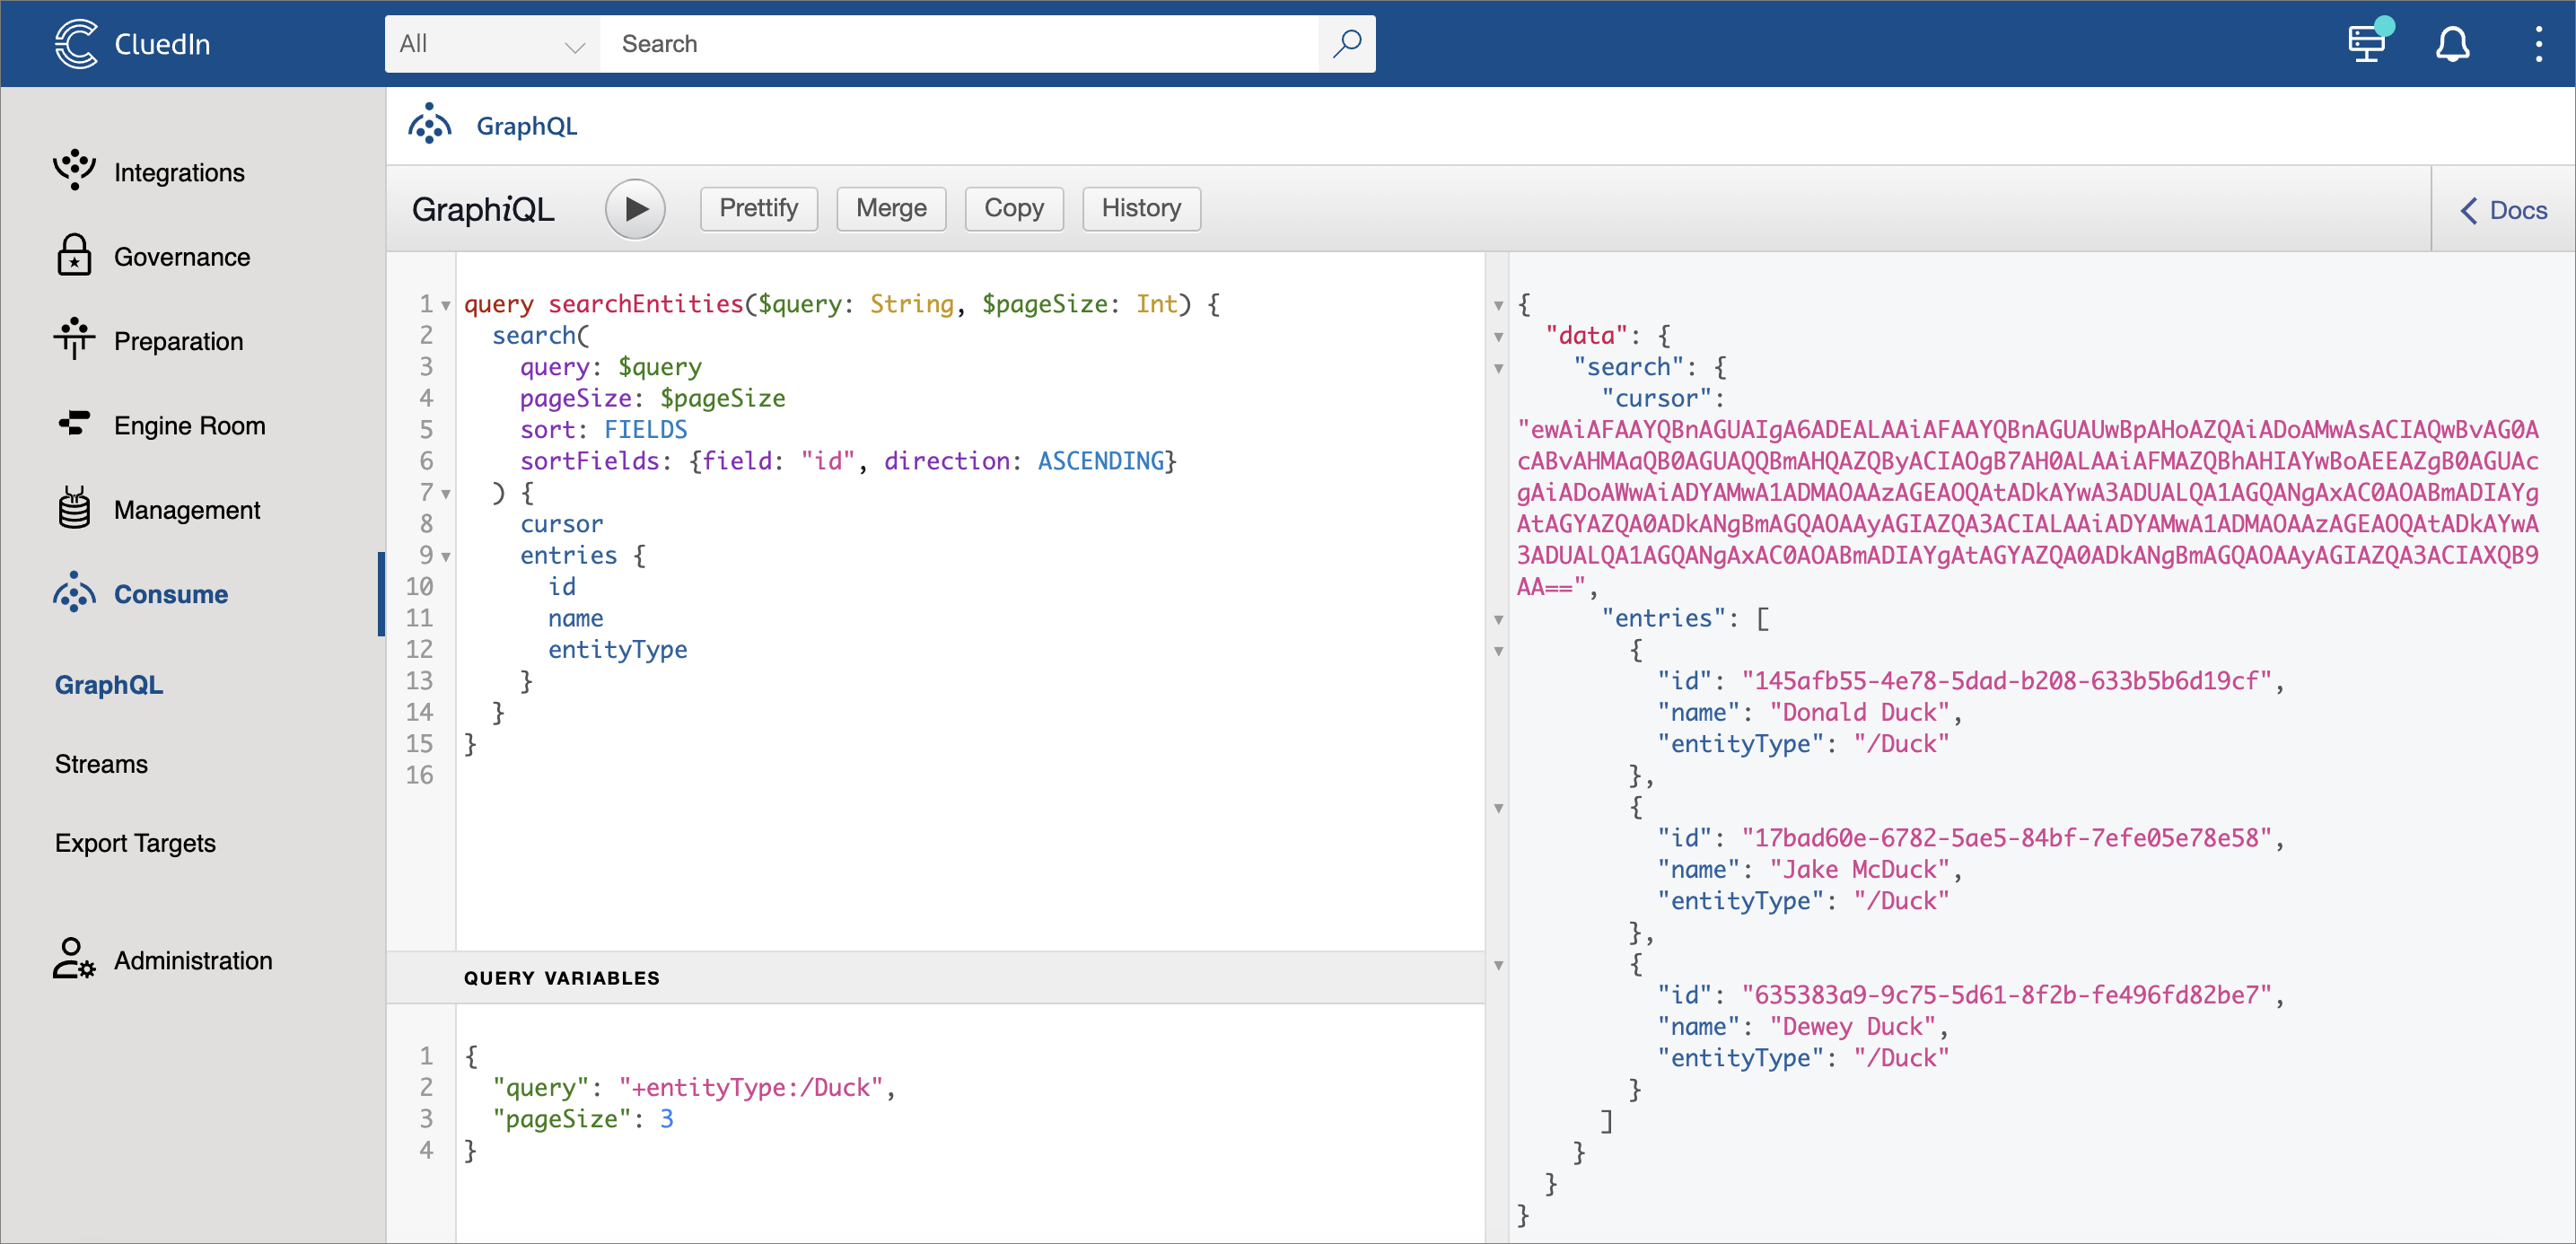Open the three-dot options menu
2576x1244 pixels.
coord(2538,44)
